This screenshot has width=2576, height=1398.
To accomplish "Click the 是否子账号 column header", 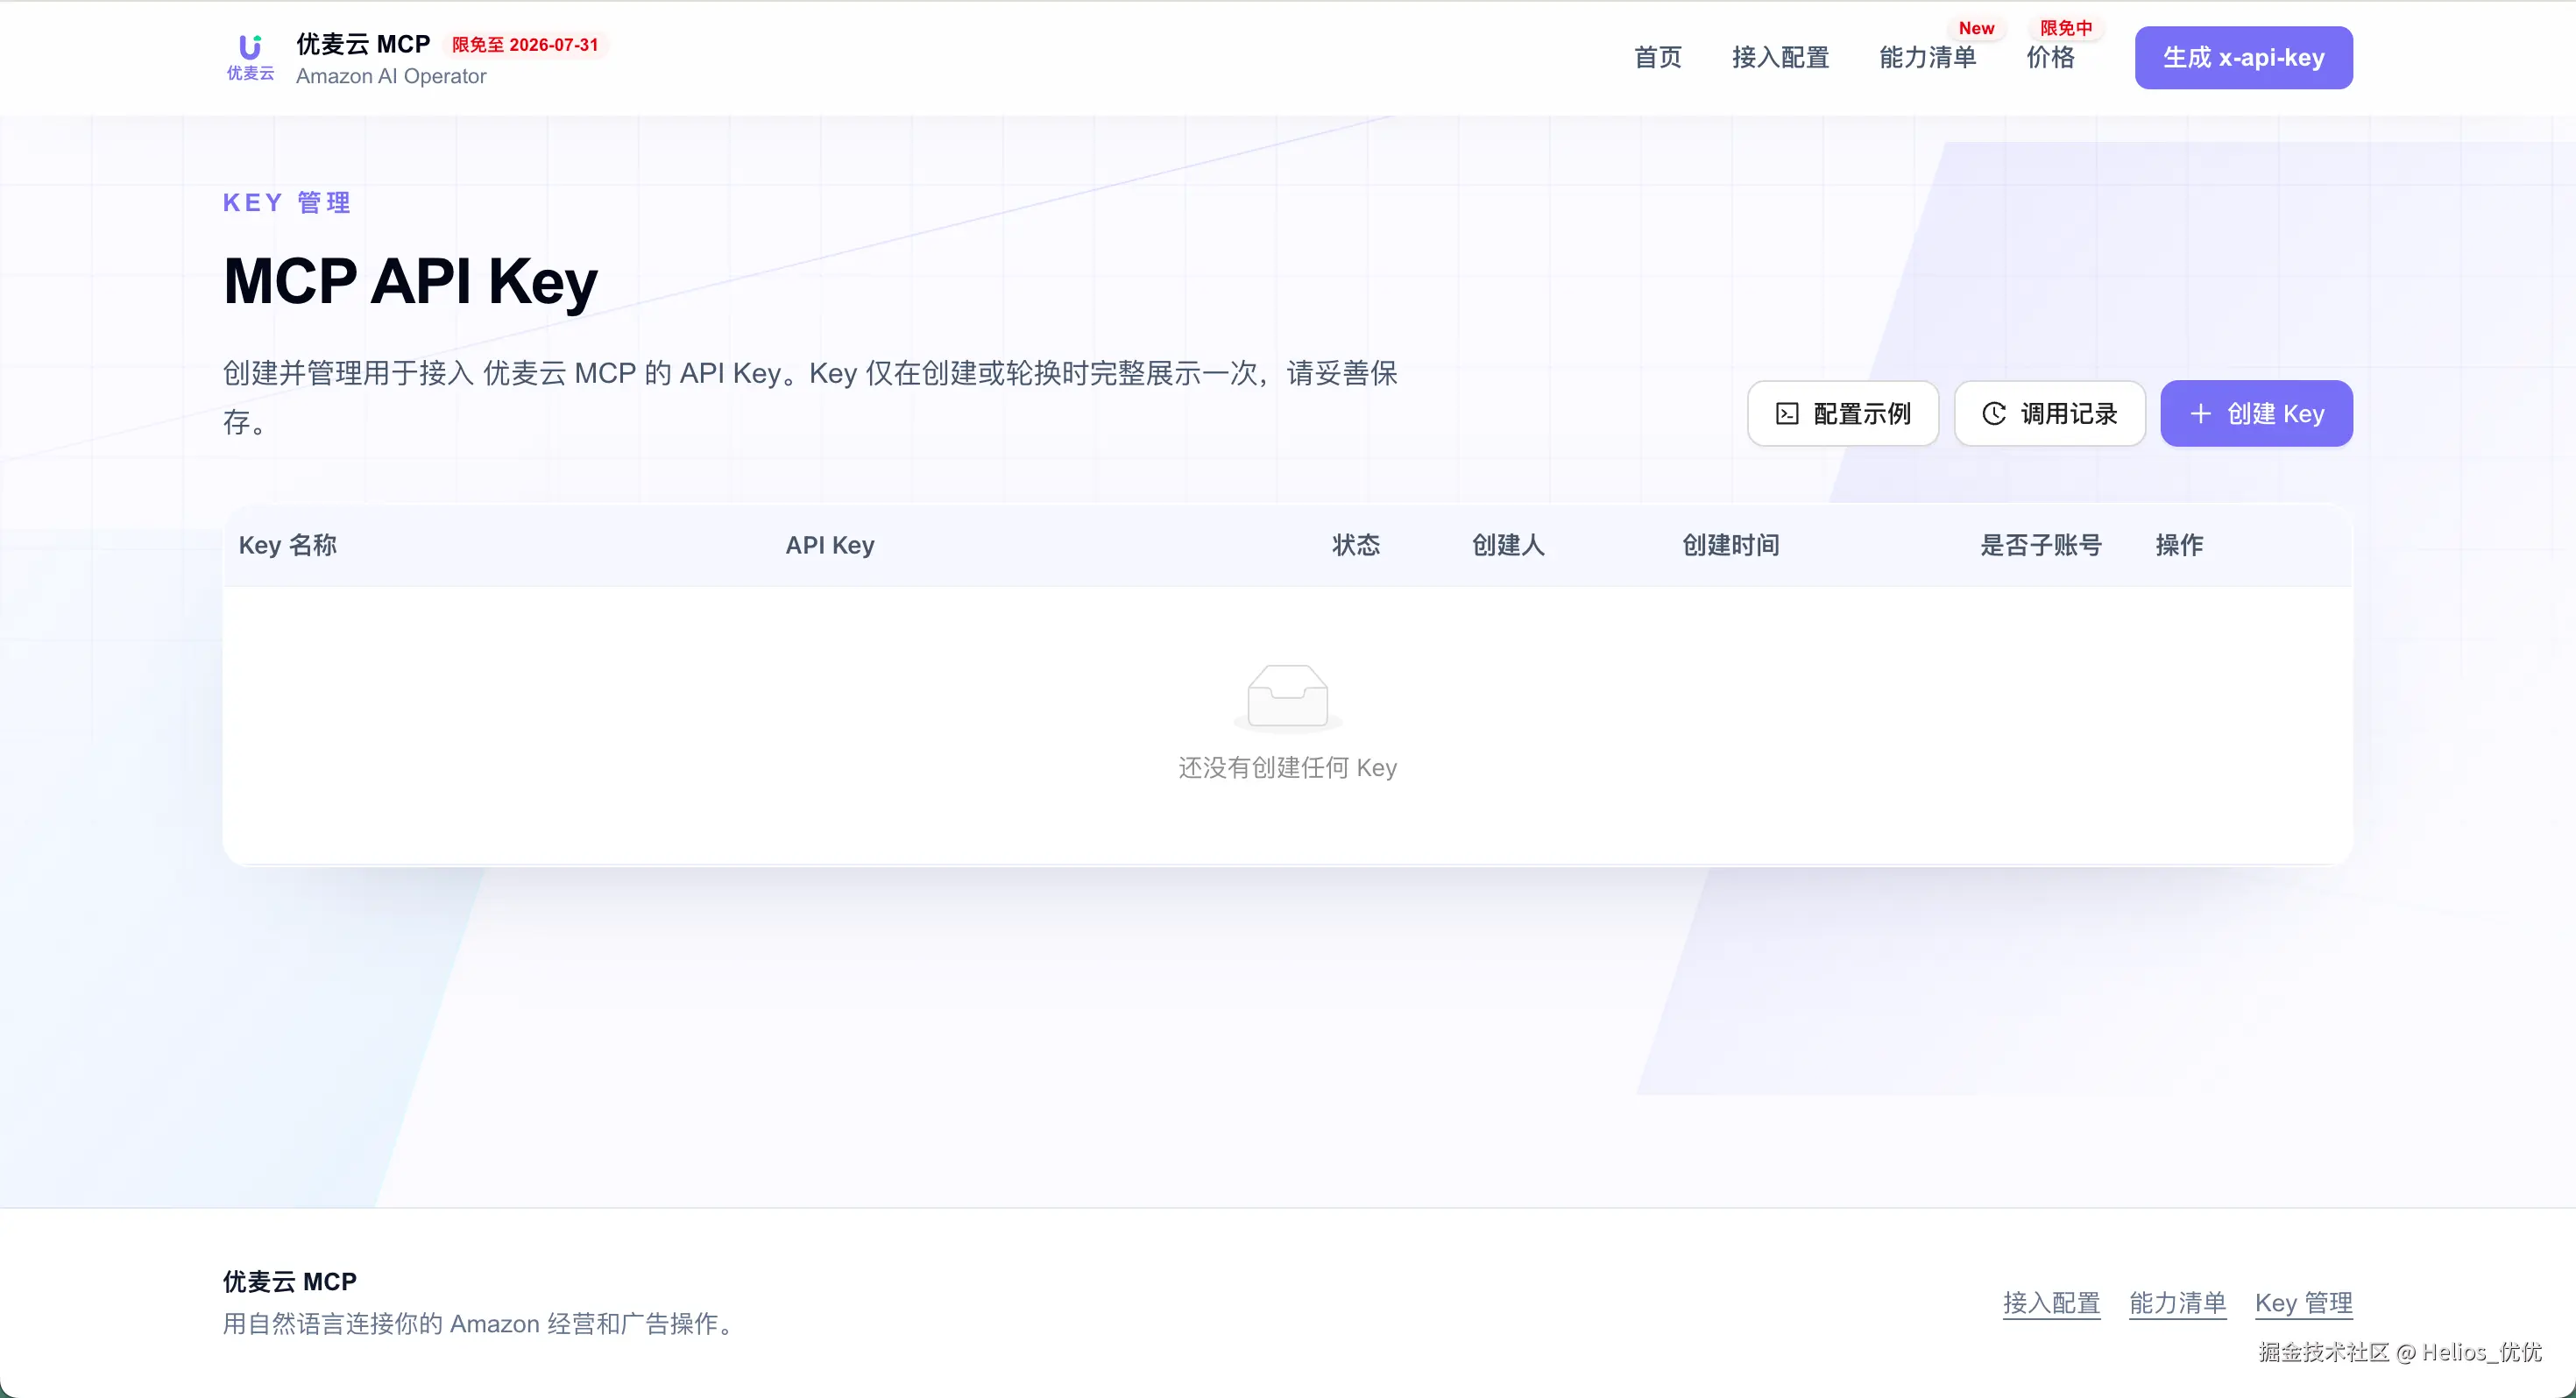I will (x=2041, y=545).
